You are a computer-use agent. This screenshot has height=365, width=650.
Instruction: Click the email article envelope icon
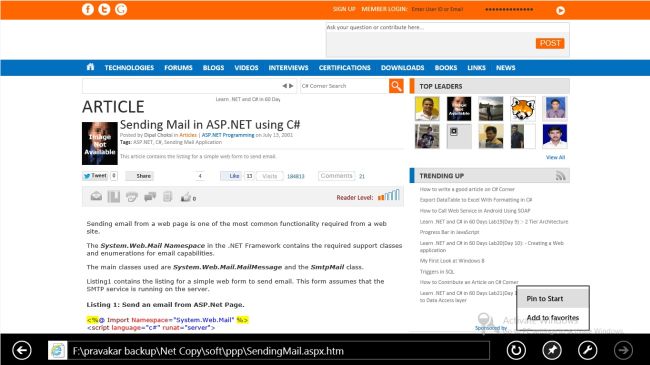click(96, 196)
